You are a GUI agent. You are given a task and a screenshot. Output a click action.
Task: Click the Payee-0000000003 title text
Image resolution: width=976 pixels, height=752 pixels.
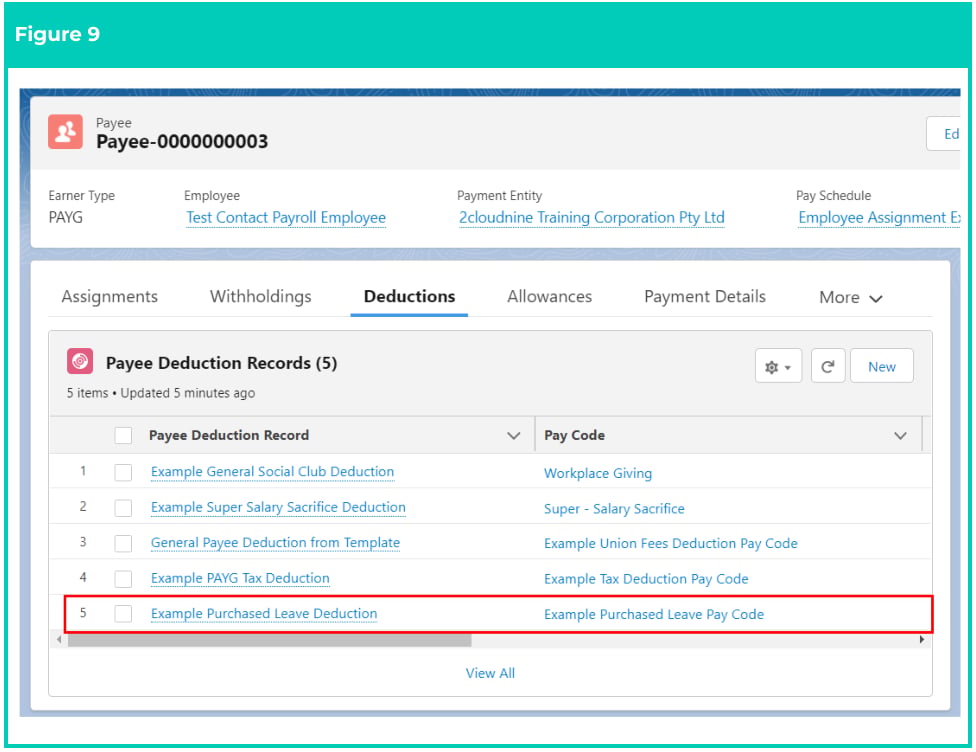[182, 141]
